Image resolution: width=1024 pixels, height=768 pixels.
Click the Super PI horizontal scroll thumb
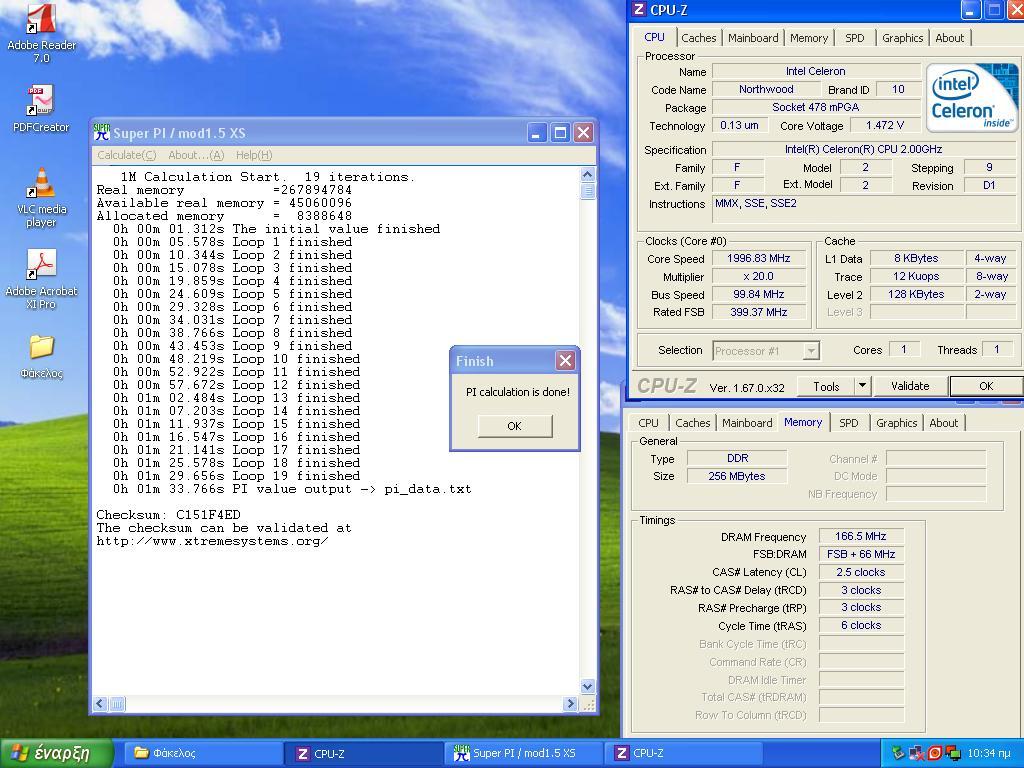117,703
